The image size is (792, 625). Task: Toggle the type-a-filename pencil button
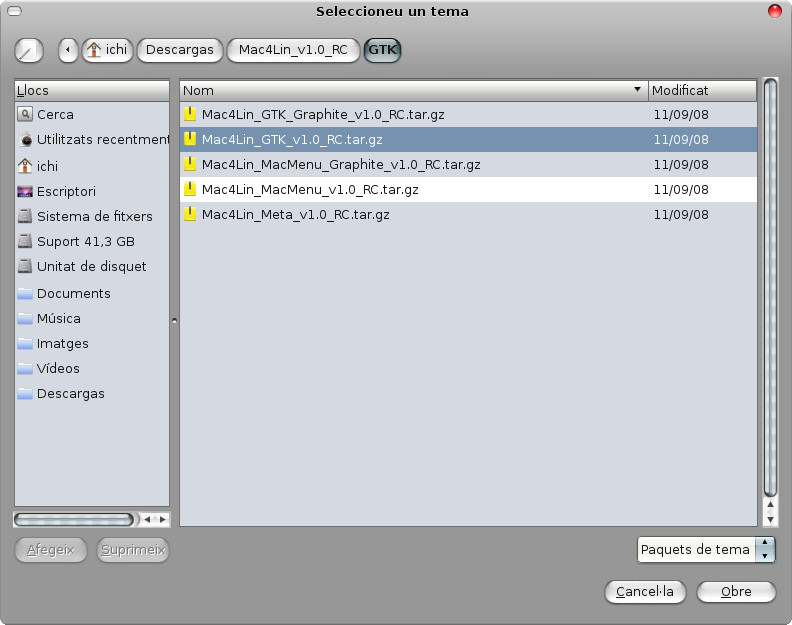click(x=29, y=51)
